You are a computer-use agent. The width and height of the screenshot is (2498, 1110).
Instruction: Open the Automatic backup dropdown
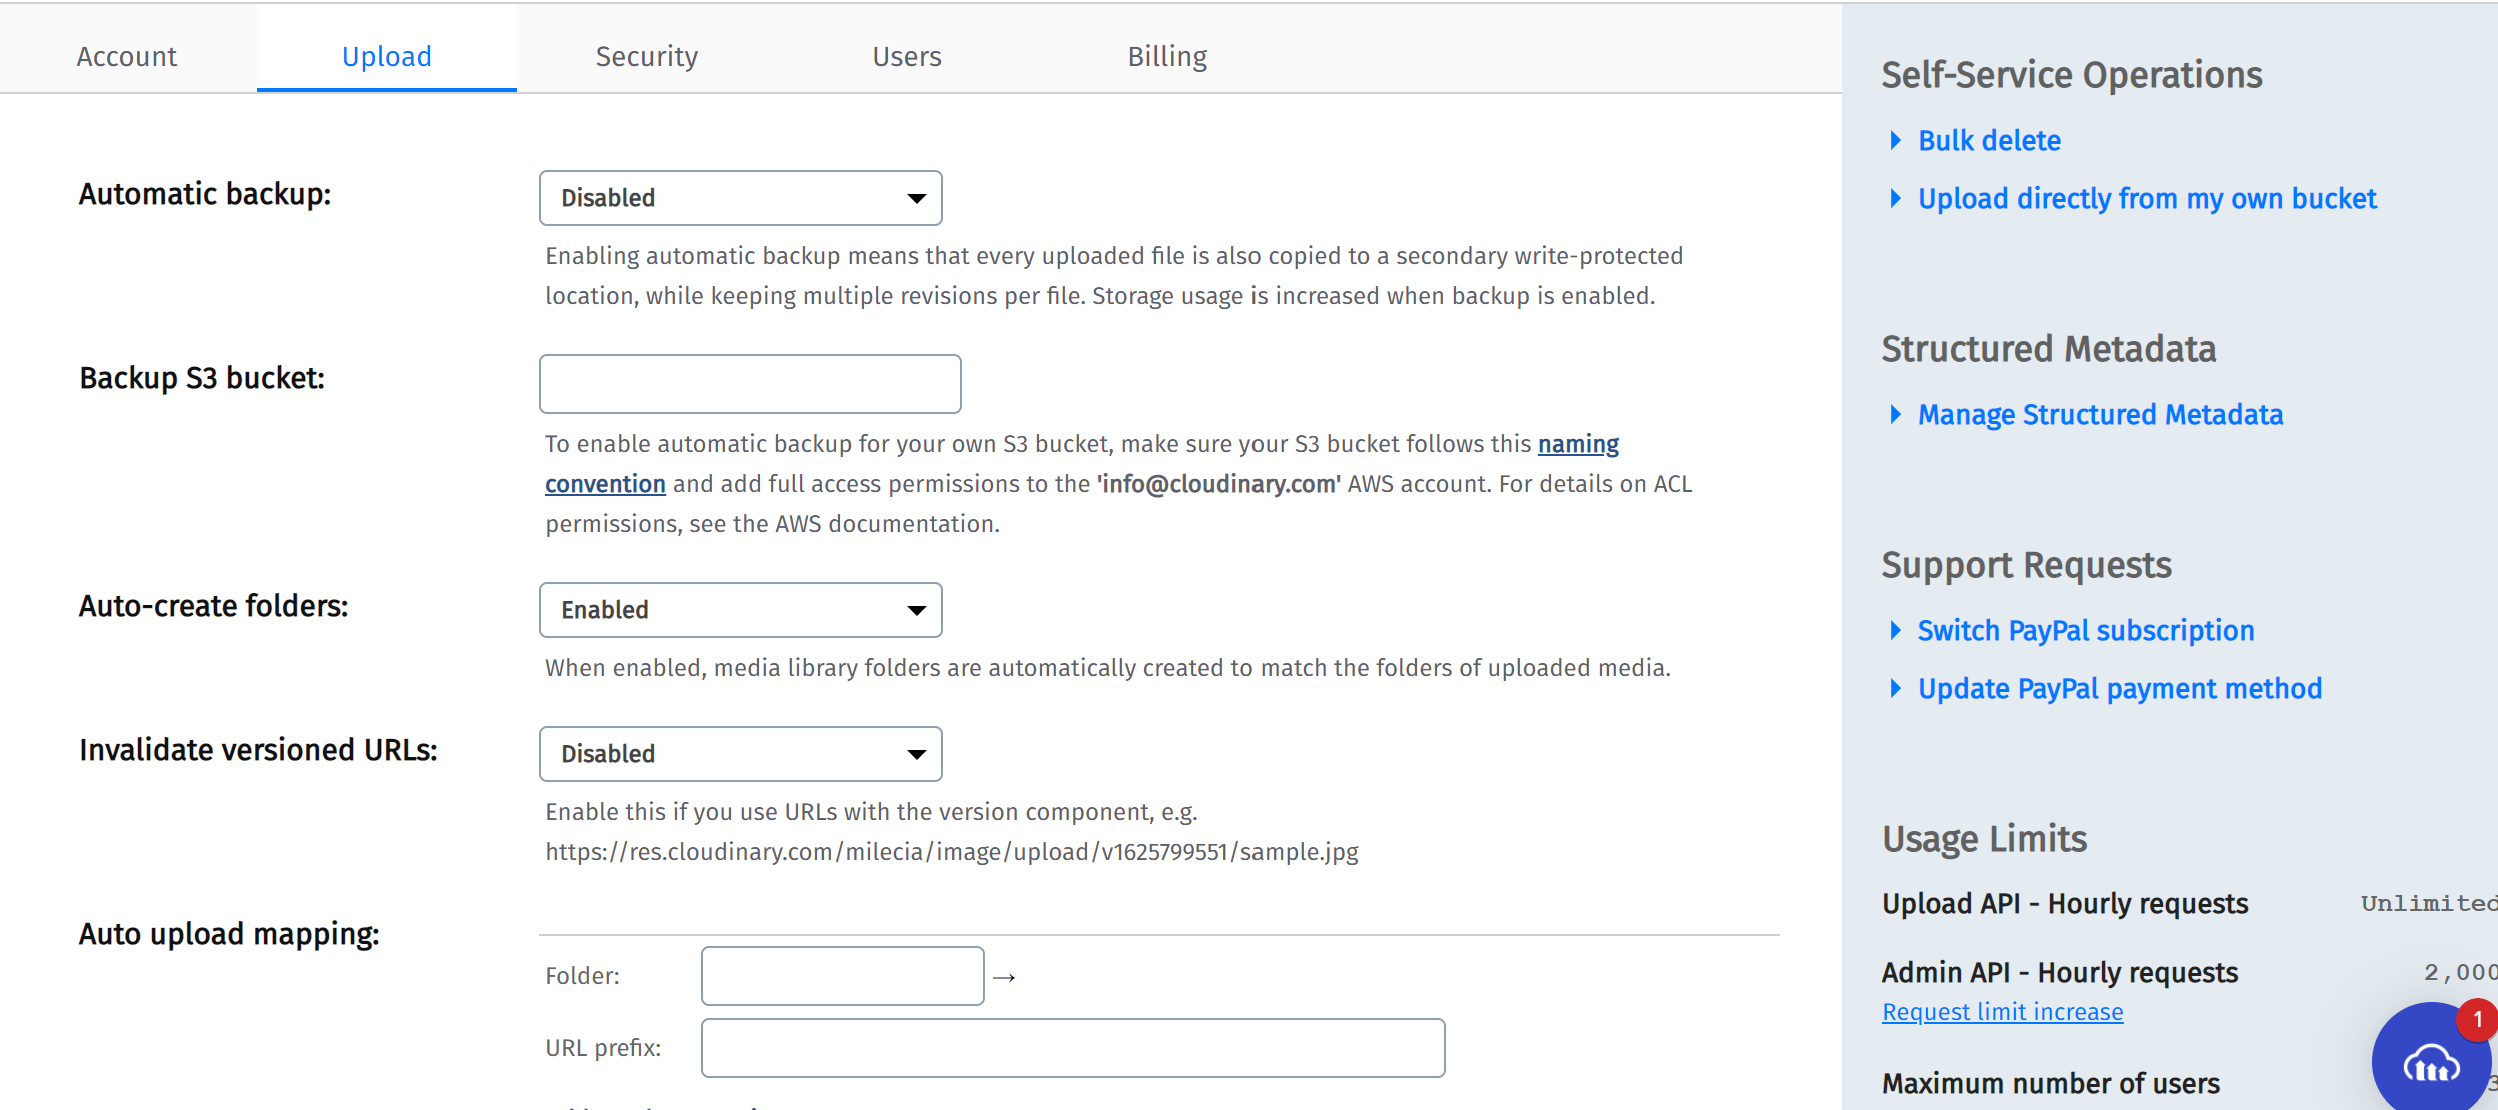tap(740, 197)
